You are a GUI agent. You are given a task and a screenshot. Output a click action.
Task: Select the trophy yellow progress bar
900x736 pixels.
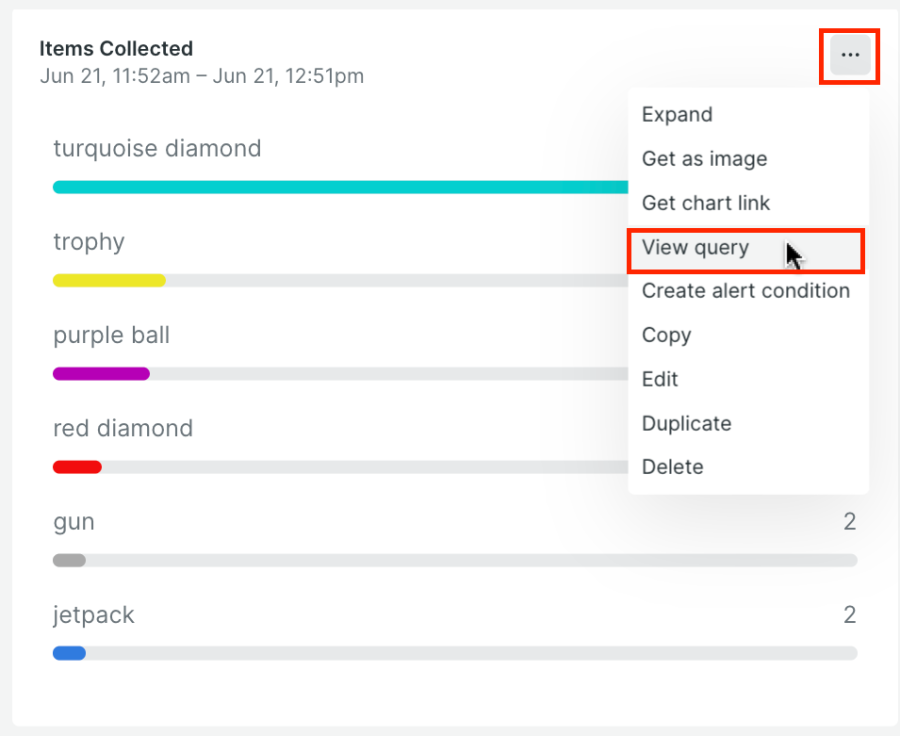point(108,280)
